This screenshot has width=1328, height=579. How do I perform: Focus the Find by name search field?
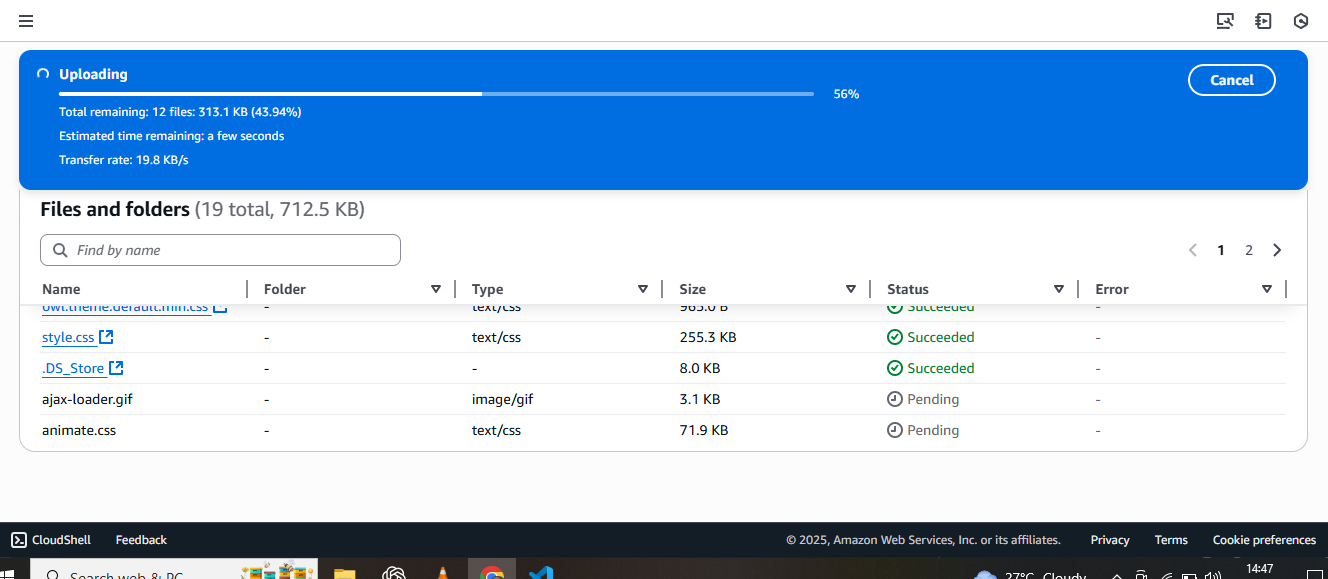click(220, 250)
